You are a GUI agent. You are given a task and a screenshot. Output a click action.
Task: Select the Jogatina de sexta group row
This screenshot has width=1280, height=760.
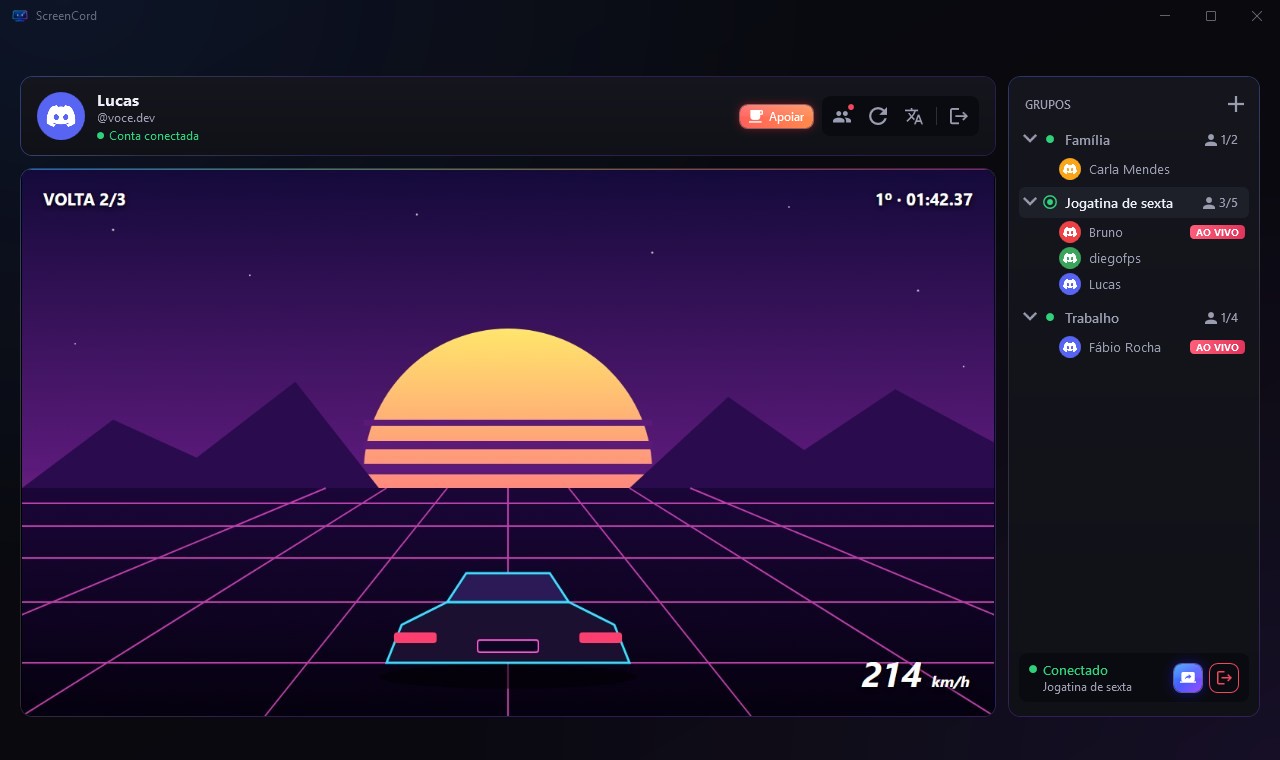click(1134, 203)
